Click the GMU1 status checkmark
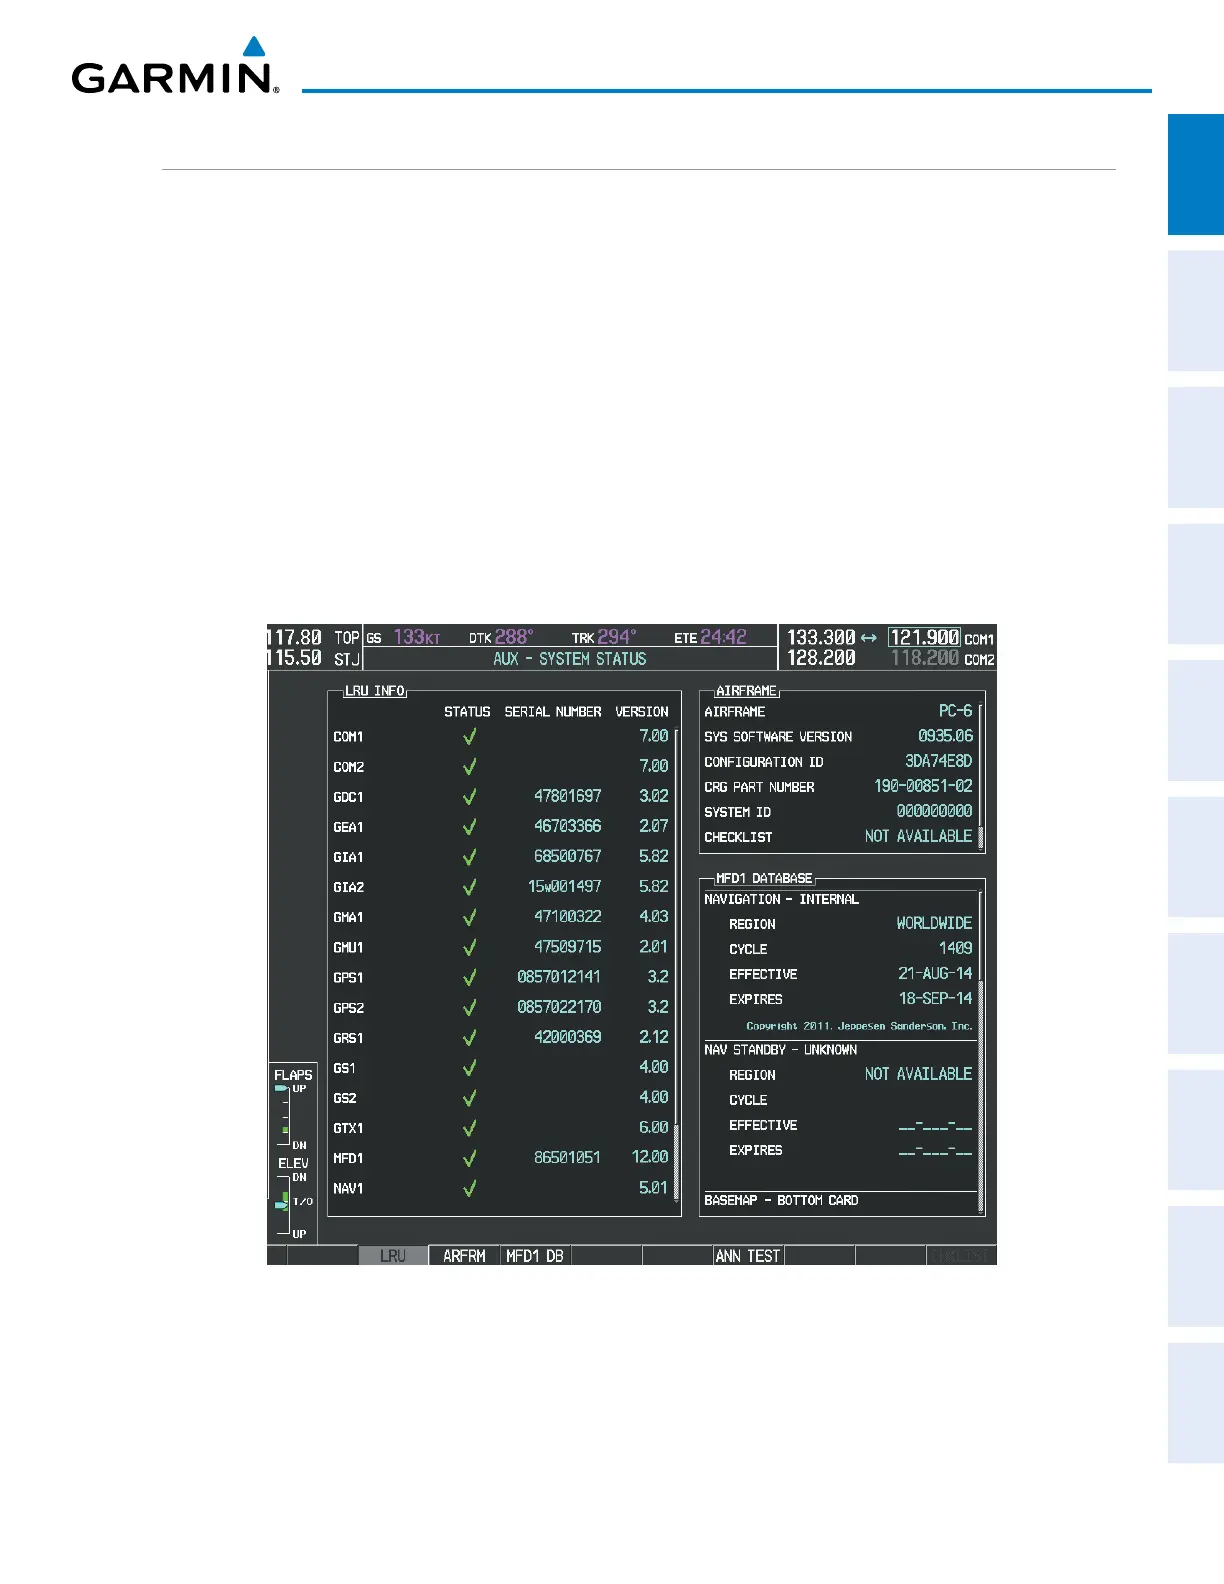Image resolution: width=1224 pixels, height=1584 pixels. (x=469, y=947)
